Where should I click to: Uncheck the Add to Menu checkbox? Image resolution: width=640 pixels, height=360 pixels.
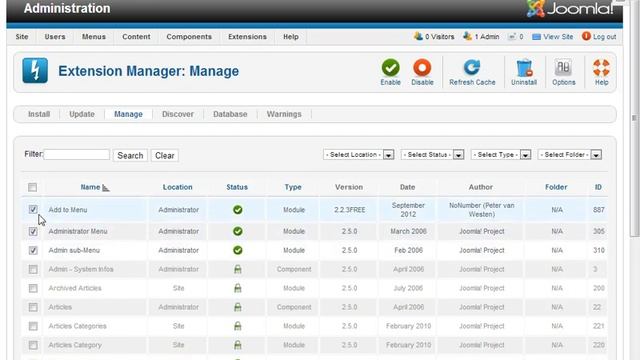pyautogui.click(x=33, y=209)
